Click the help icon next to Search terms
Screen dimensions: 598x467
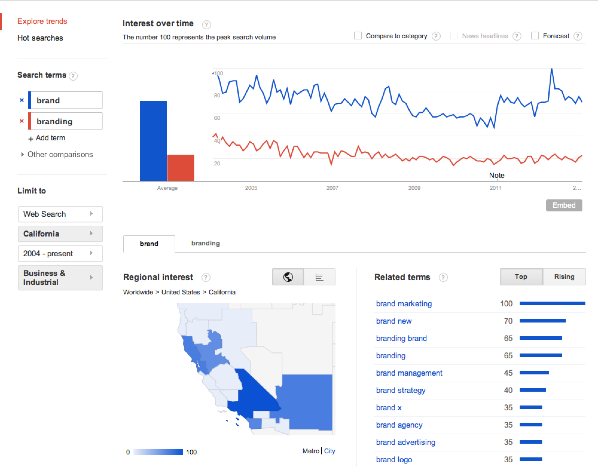[x=74, y=76]
